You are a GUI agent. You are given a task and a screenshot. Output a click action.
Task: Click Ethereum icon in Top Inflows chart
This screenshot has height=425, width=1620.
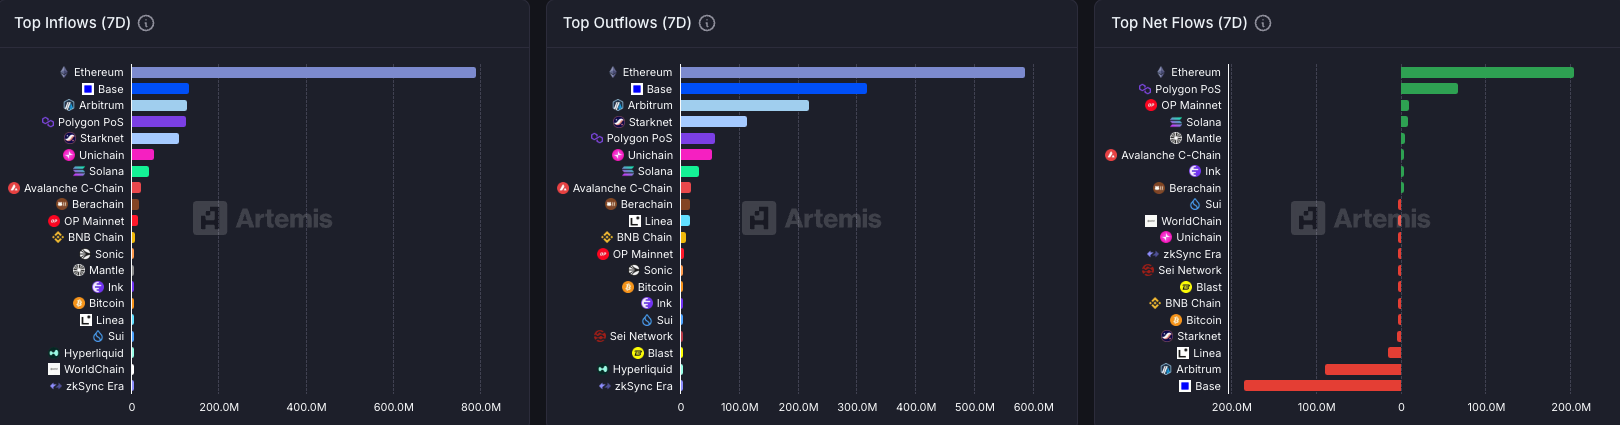(x=64, y=72)
